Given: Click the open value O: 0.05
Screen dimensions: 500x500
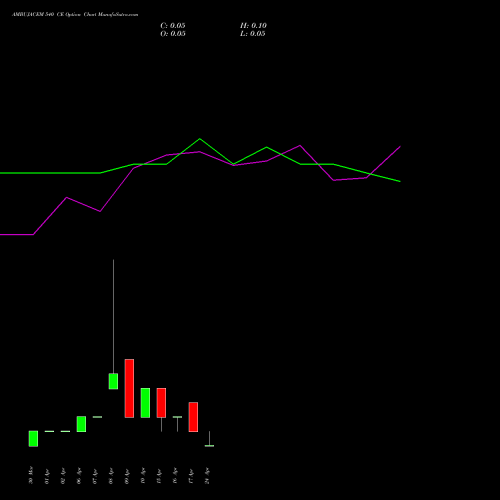Looking at the screenshot, I should 173,34.
